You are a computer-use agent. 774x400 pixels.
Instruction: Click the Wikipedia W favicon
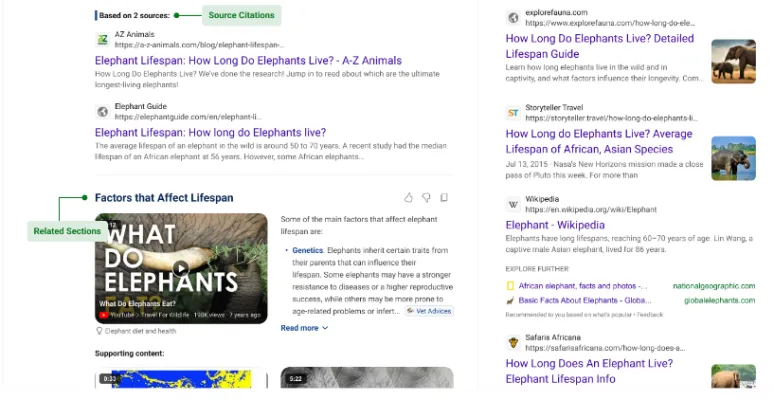click(513, 204)
